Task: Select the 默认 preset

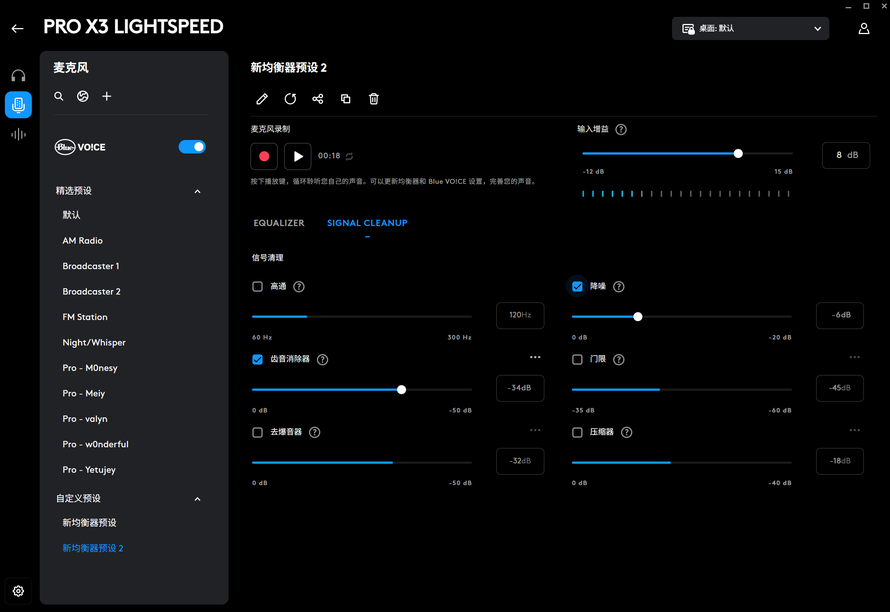Action: 72,215
